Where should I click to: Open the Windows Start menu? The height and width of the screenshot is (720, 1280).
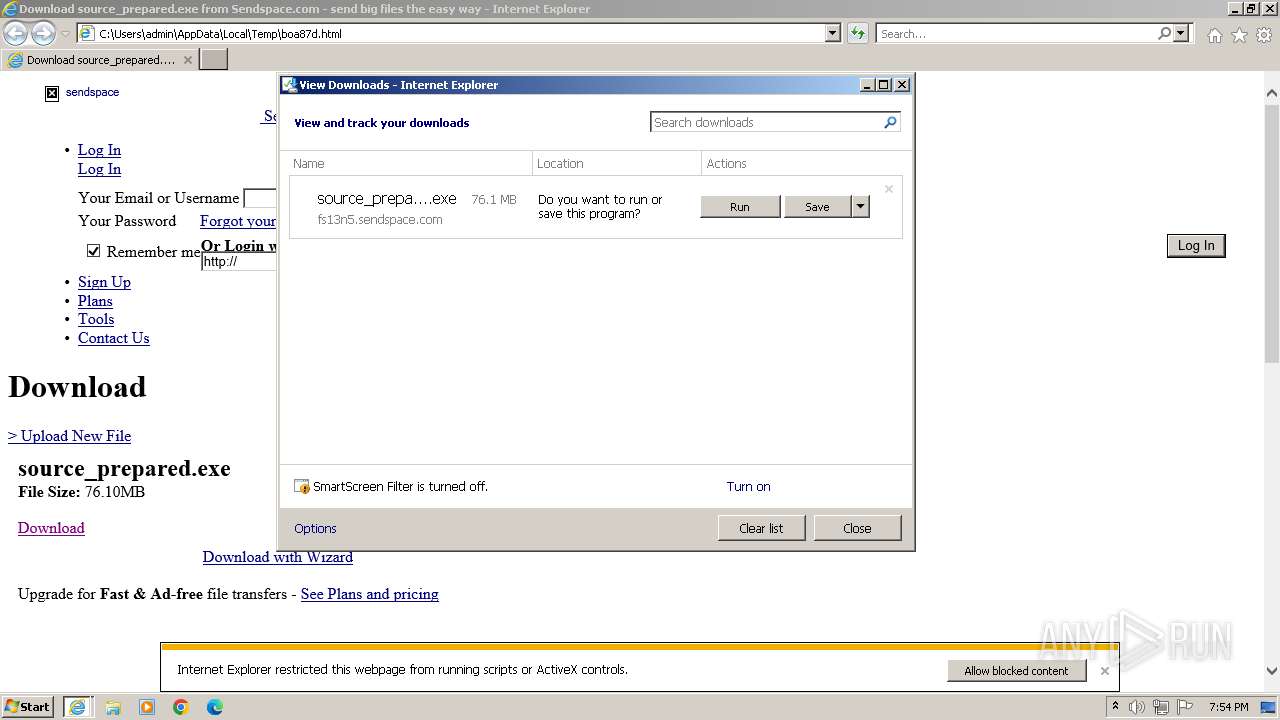[x=28, y=707]
